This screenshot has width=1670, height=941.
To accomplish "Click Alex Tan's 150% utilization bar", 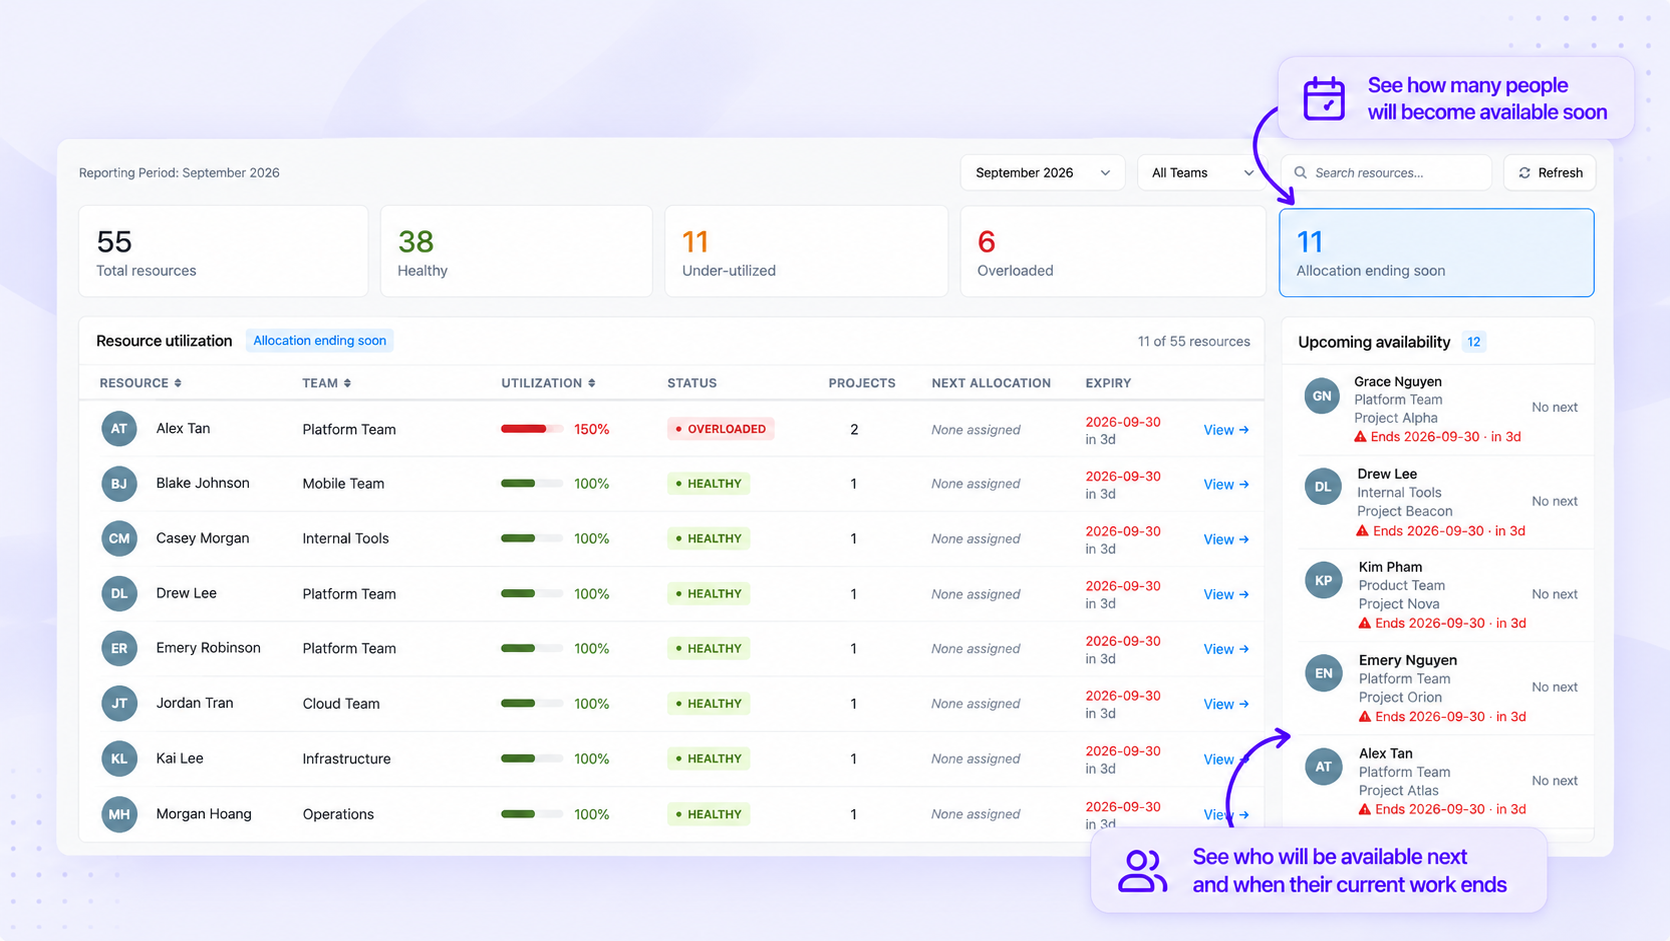I will tap(532, 429).
